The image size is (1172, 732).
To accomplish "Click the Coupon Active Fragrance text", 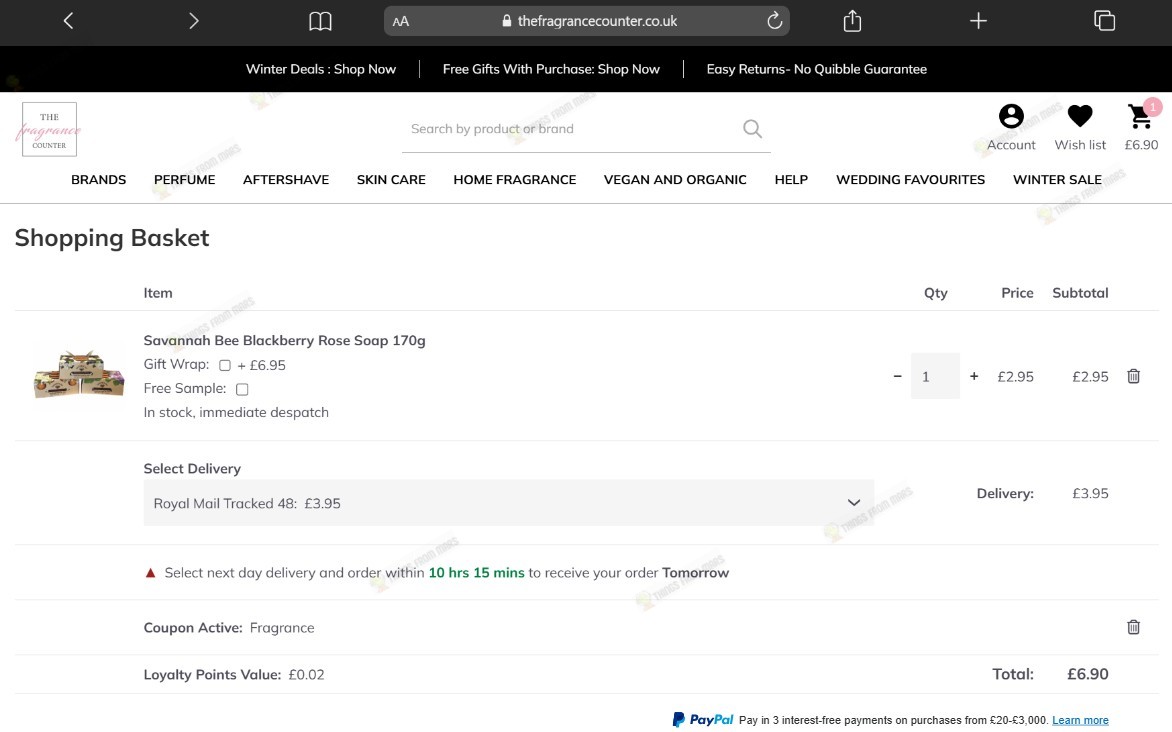I will click(229, 627).
